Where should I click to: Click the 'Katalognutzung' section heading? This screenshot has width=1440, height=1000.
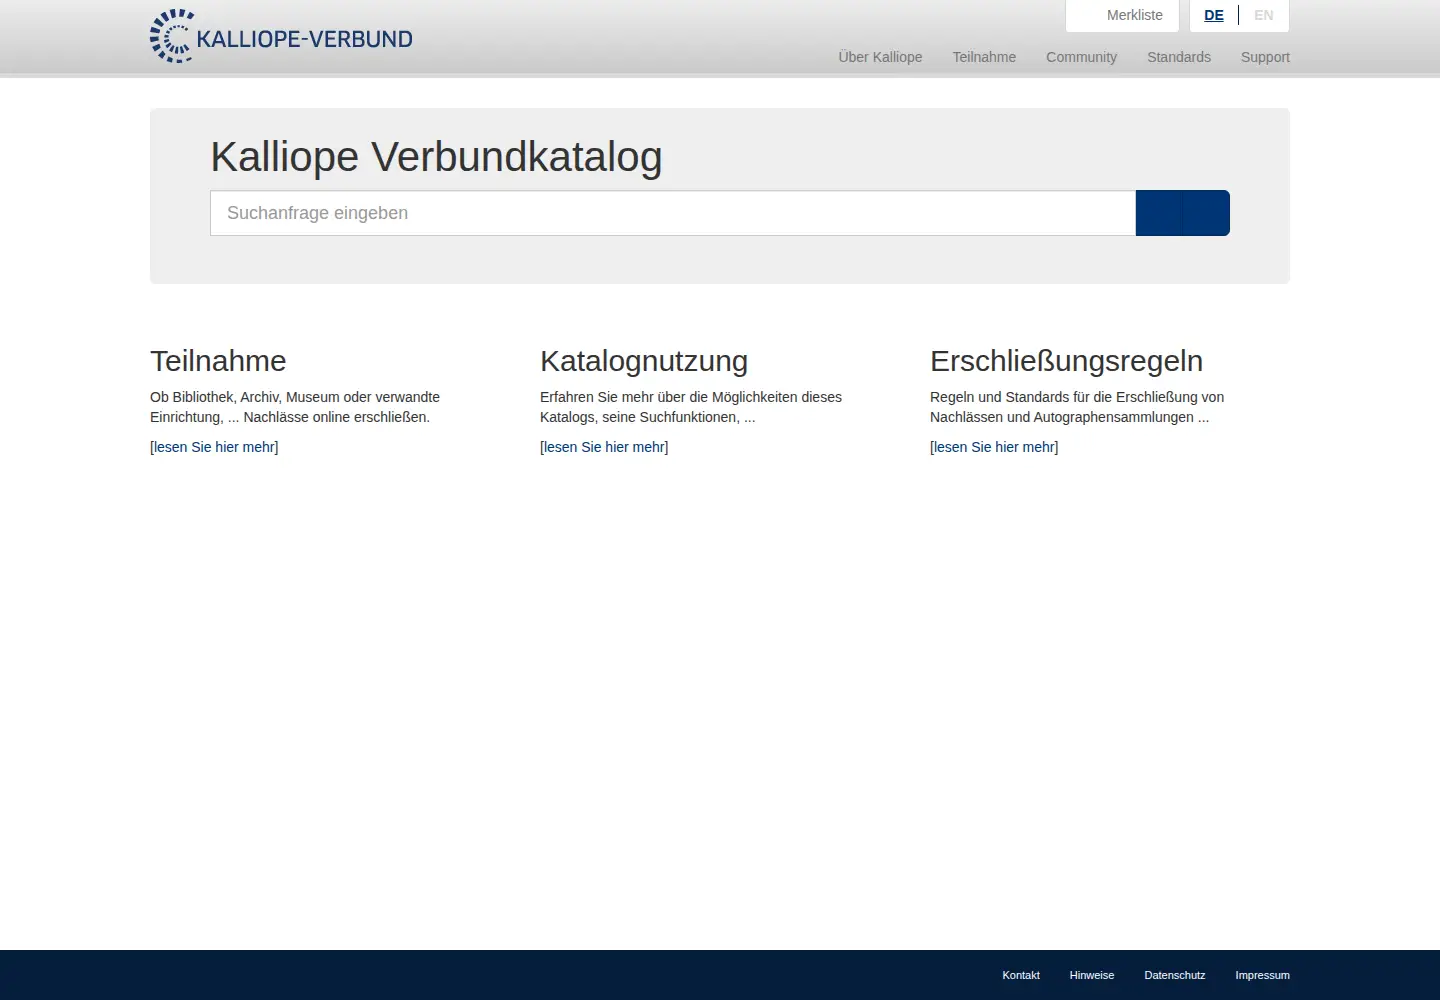point(644,361)
